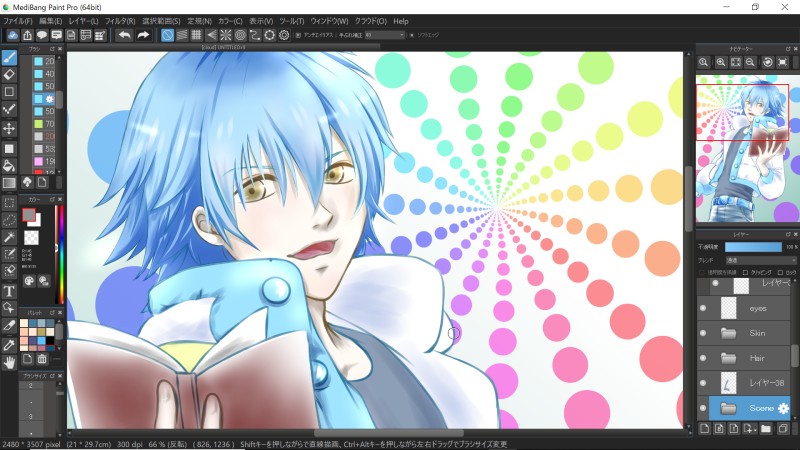The image size is (800, 450).
Task: Click the Navigator preview thumbnail
Action: coord(748,148)
